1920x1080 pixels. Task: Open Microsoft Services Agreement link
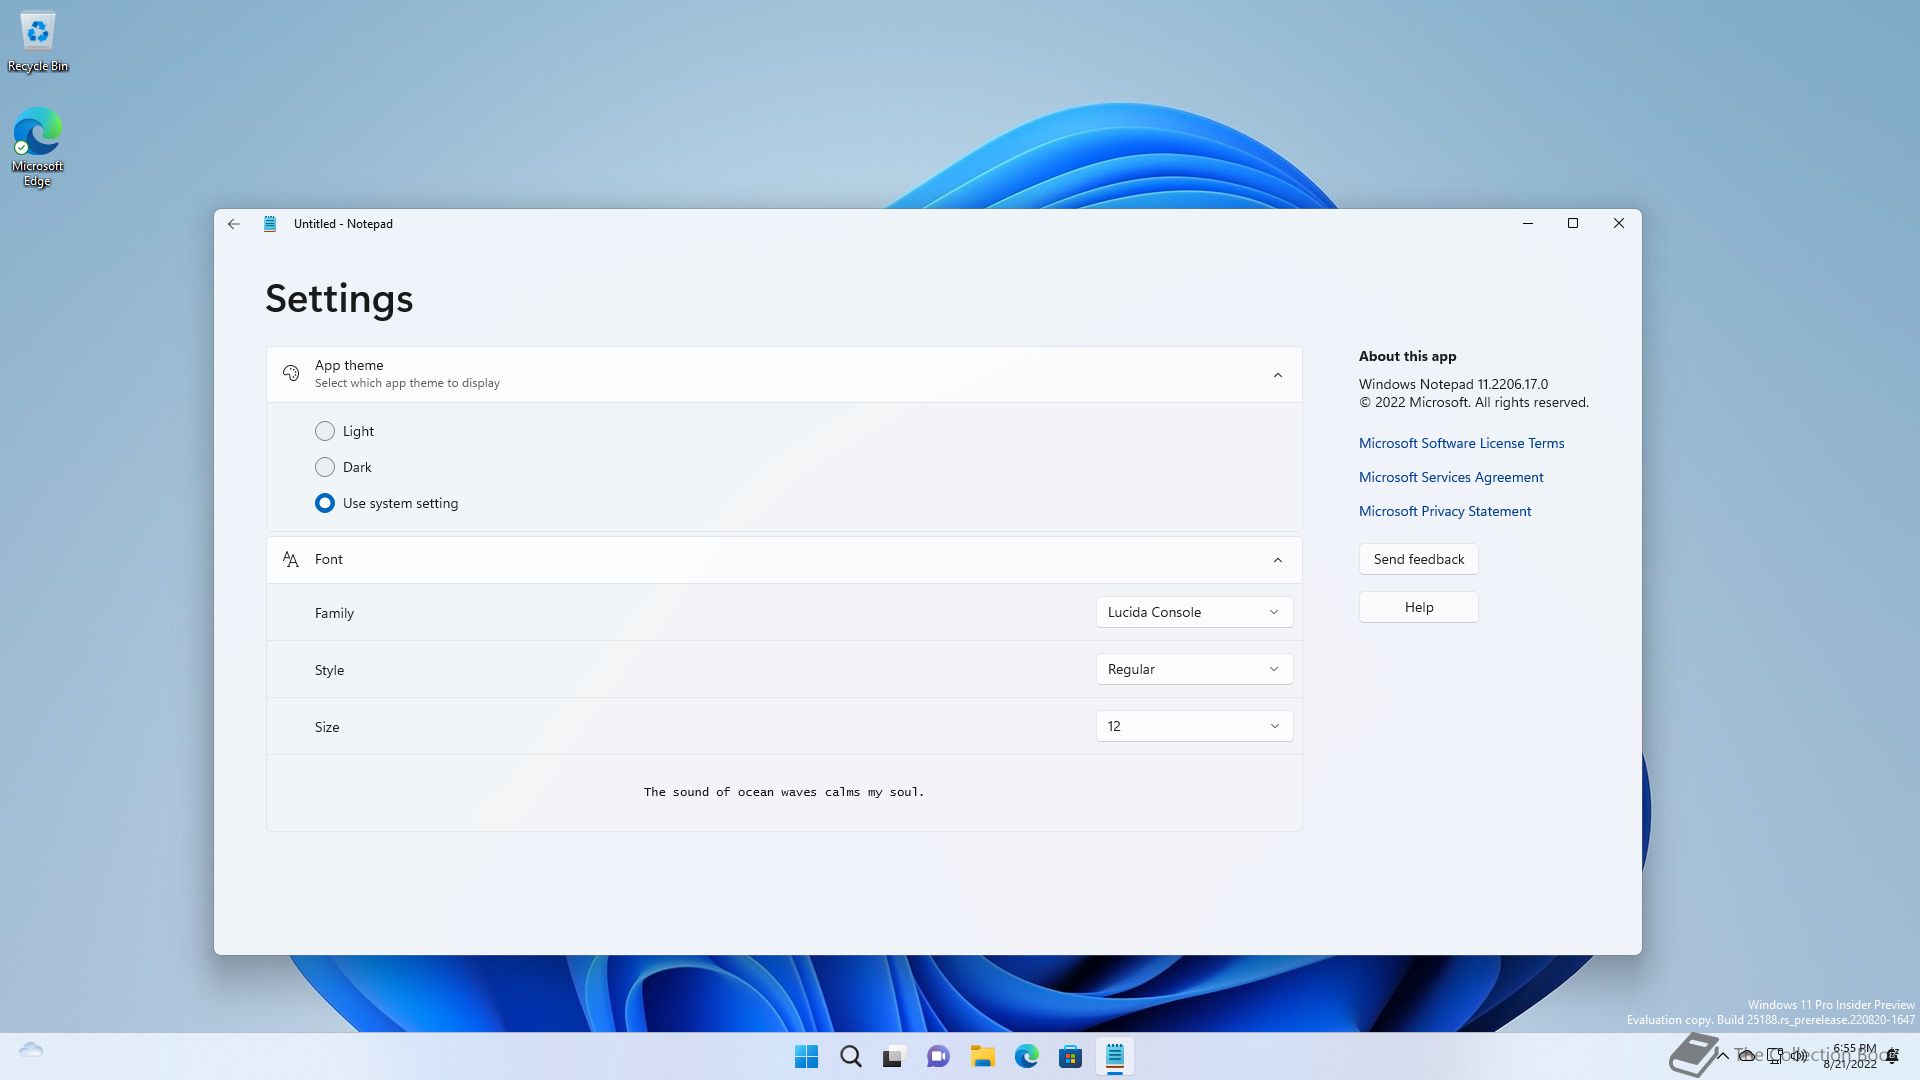1450,477
